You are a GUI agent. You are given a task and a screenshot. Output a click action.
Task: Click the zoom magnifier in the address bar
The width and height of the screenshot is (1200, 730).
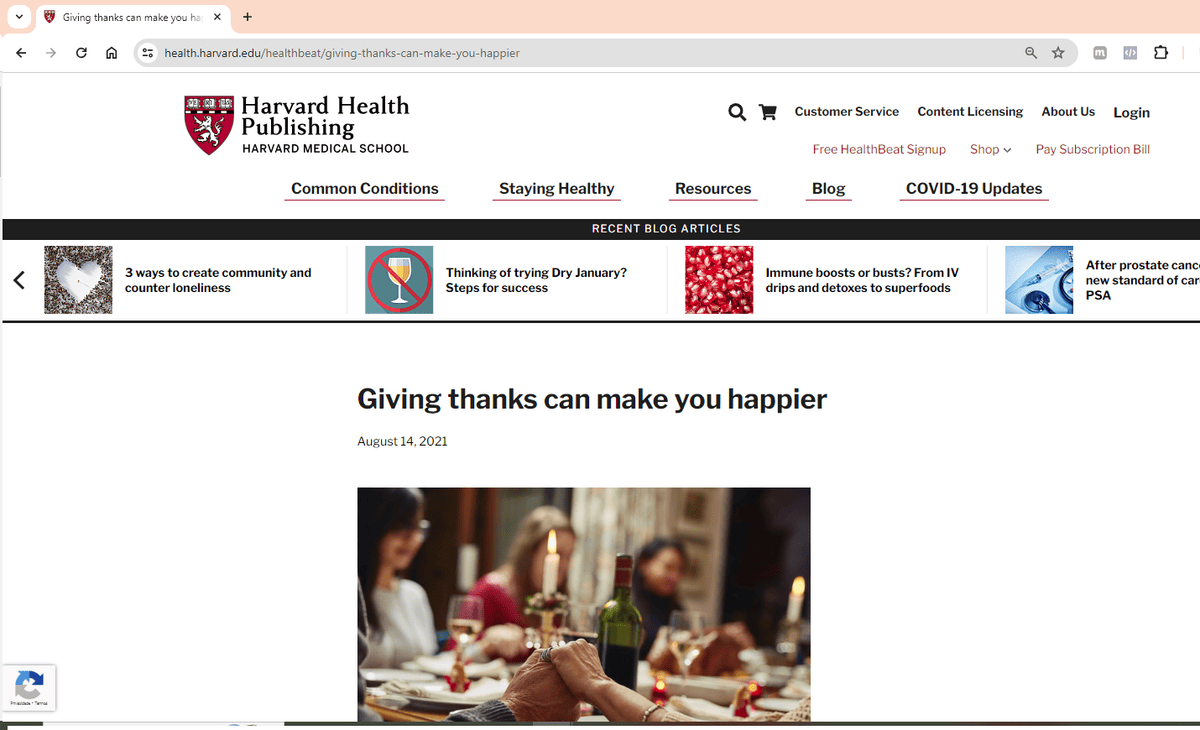1031,53
